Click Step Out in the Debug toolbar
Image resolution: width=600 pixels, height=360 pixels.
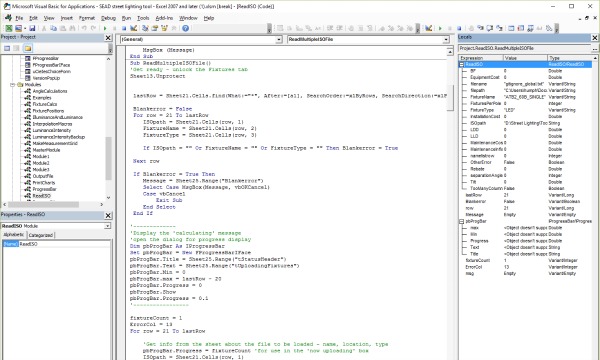[x=499, y=28]
